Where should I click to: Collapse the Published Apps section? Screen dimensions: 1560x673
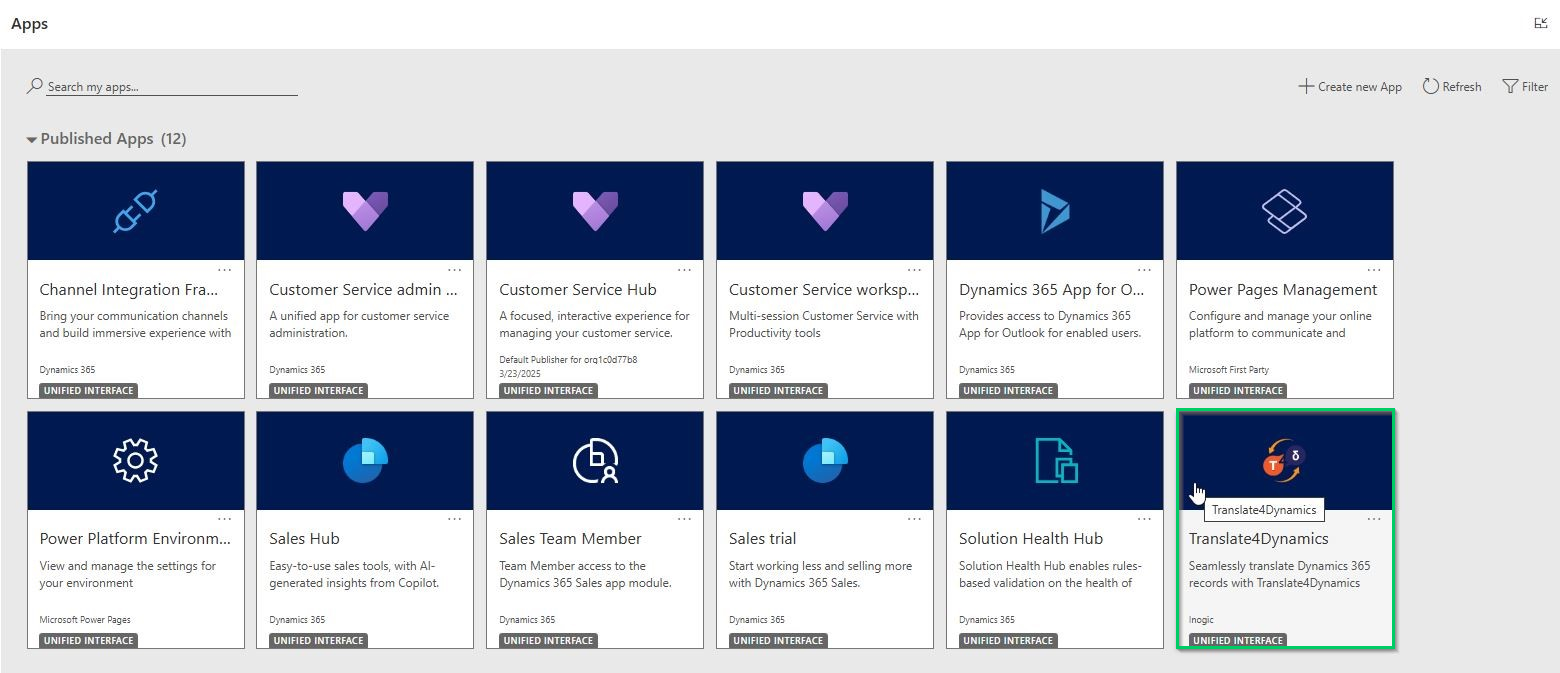click(32, 140)
